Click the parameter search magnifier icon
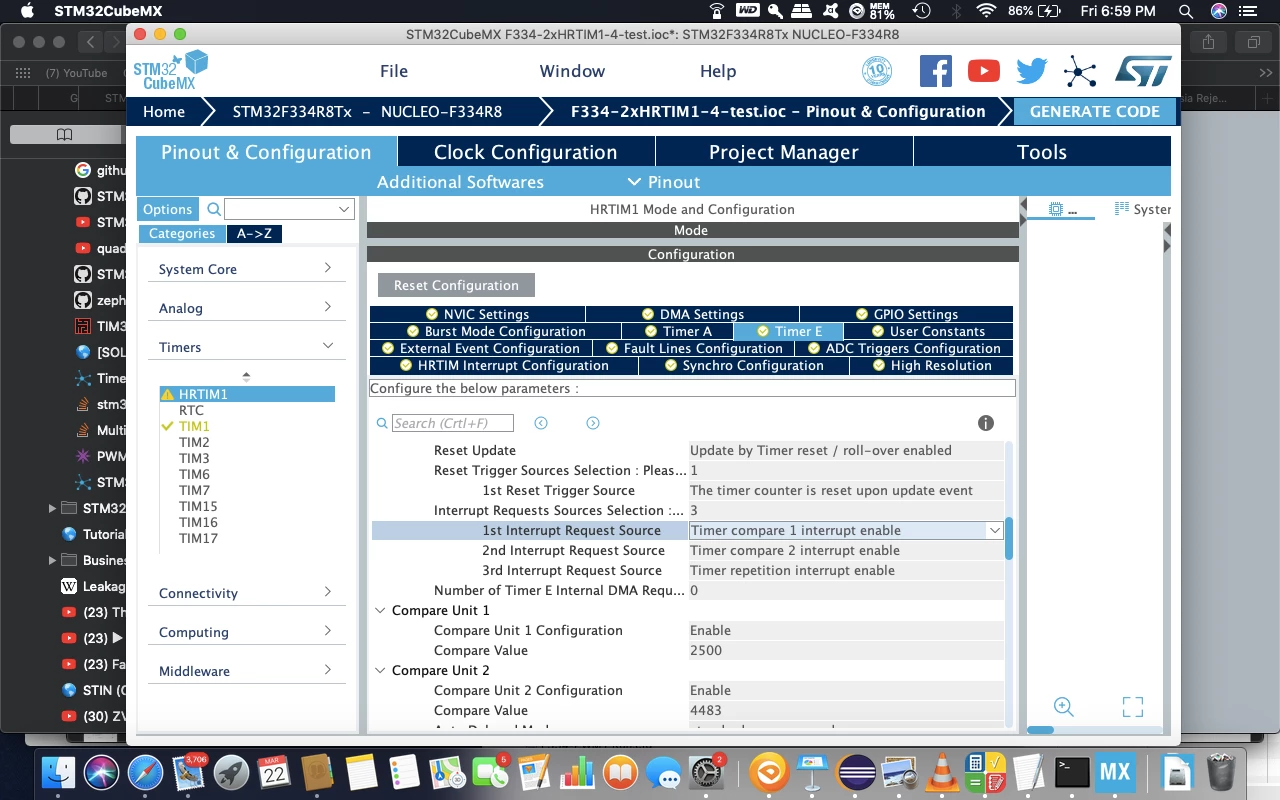1280x800 pixels. (382, 423)
